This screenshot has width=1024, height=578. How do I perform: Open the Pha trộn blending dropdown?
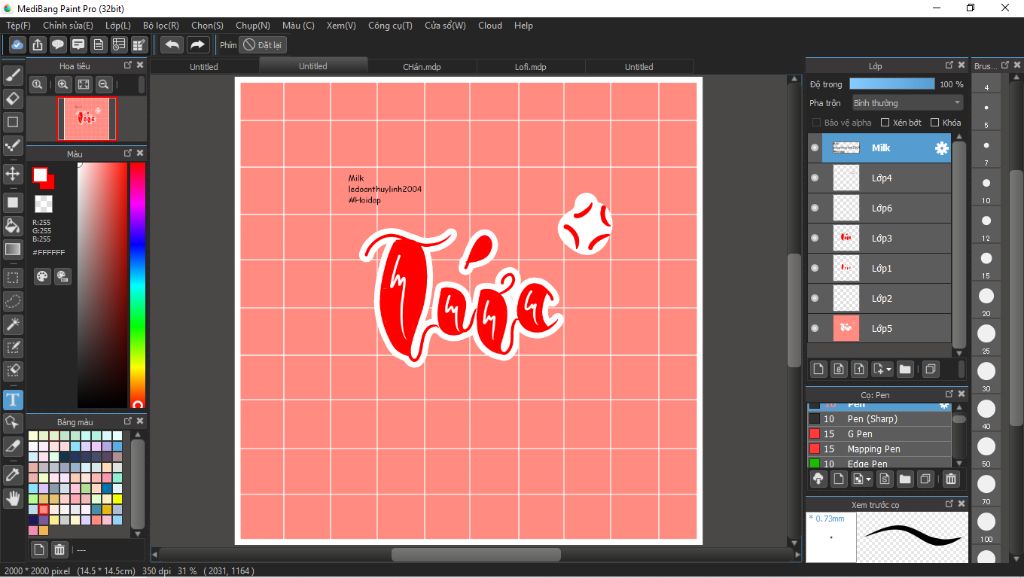tap(907, 103)
